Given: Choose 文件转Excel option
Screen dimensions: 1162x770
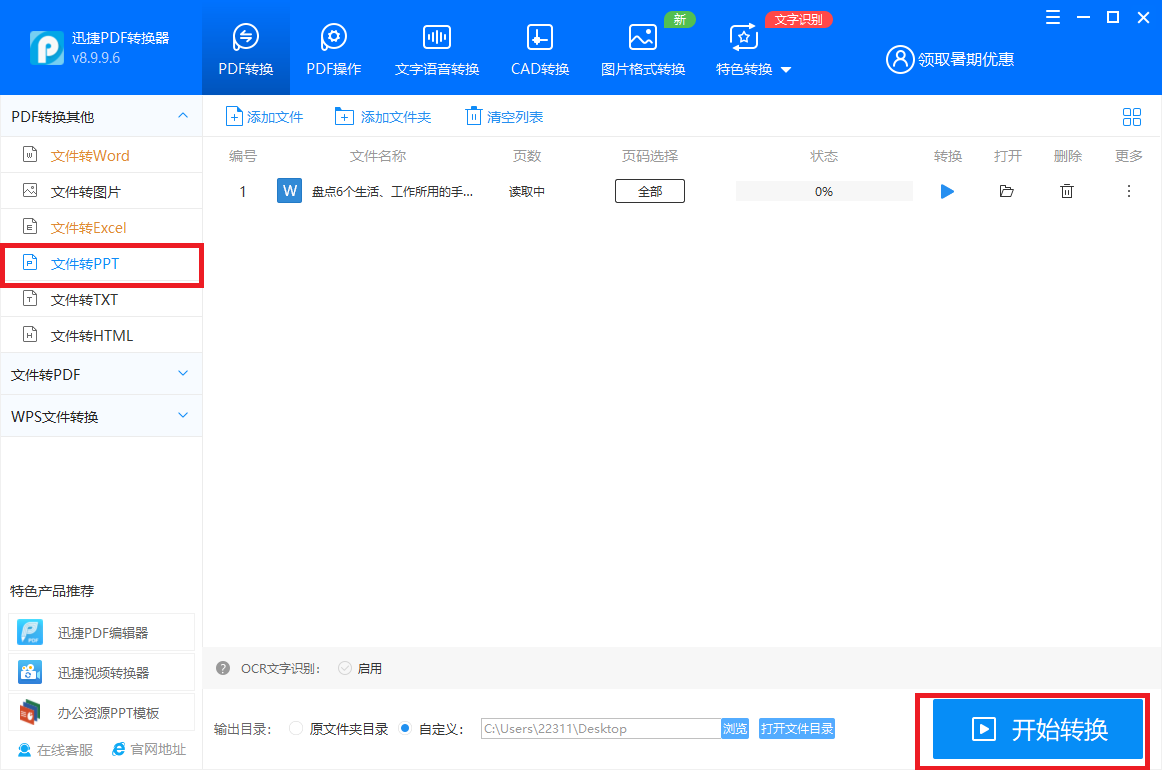Looking at the screenshot, I should (101, 228).
